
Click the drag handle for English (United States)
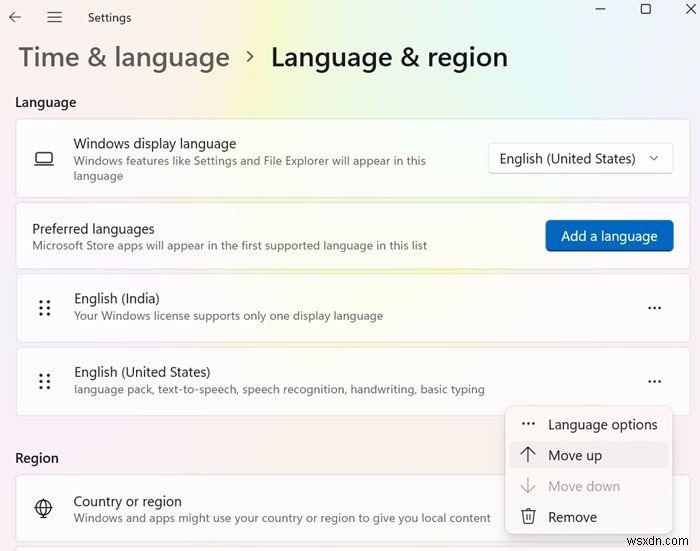pos(44,381)
